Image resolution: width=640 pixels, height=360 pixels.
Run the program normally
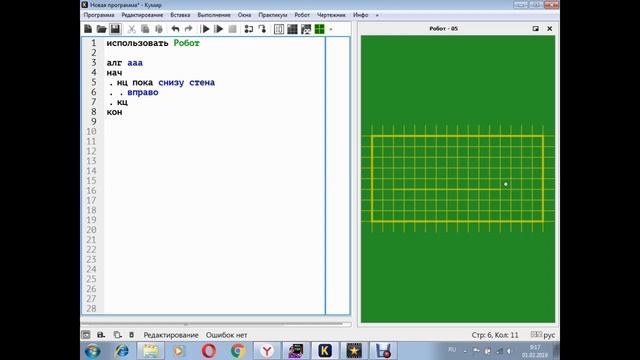[x=205, y=29]
